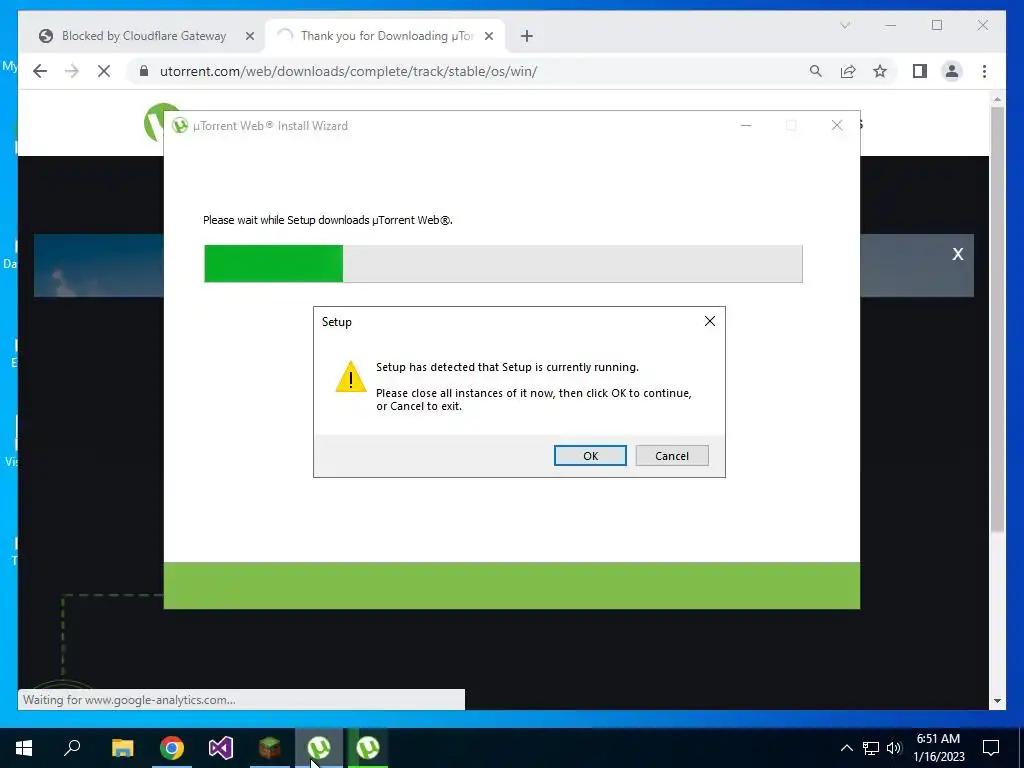The height and width of the screenshot is (768, 1024).
Task: Click Cancel in the Setup dialog
Action: pos(672,456)
